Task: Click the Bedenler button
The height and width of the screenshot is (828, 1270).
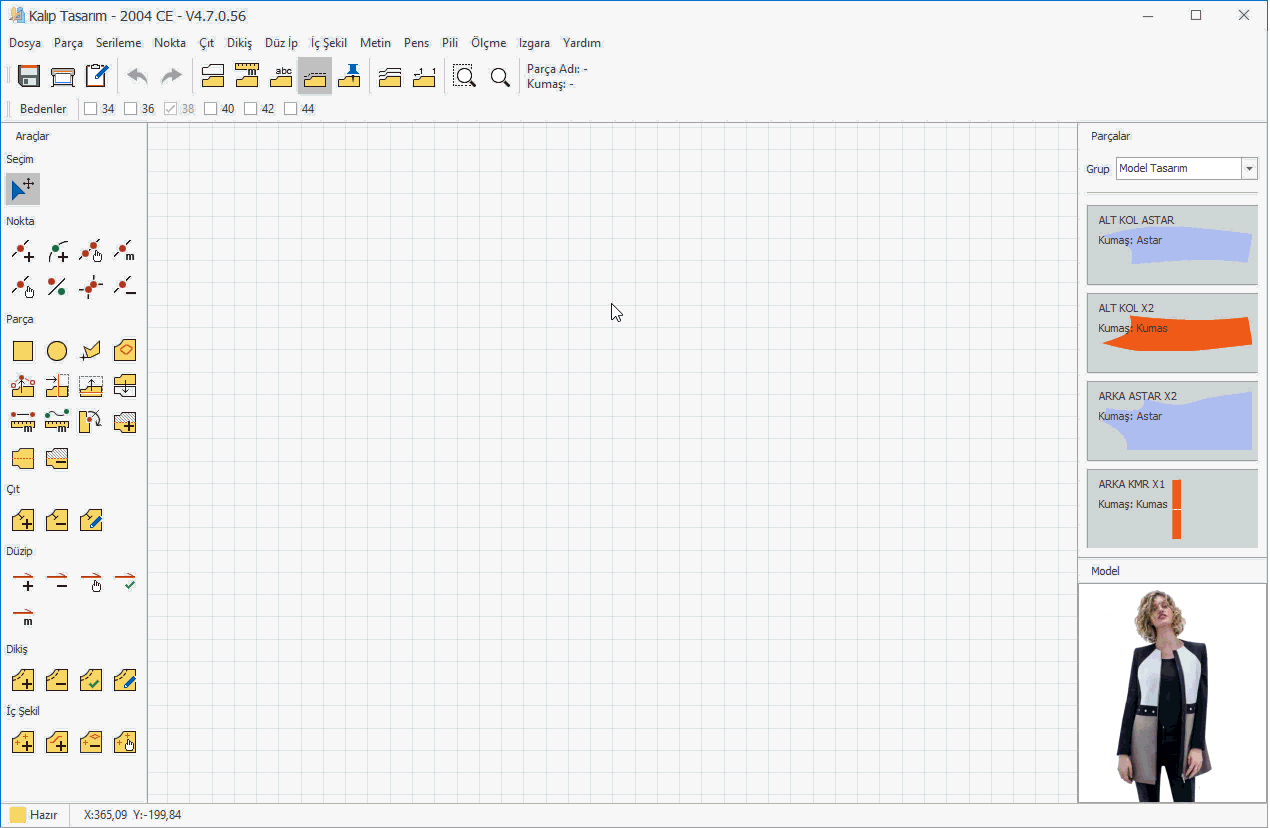Action: tap(43, 109)
